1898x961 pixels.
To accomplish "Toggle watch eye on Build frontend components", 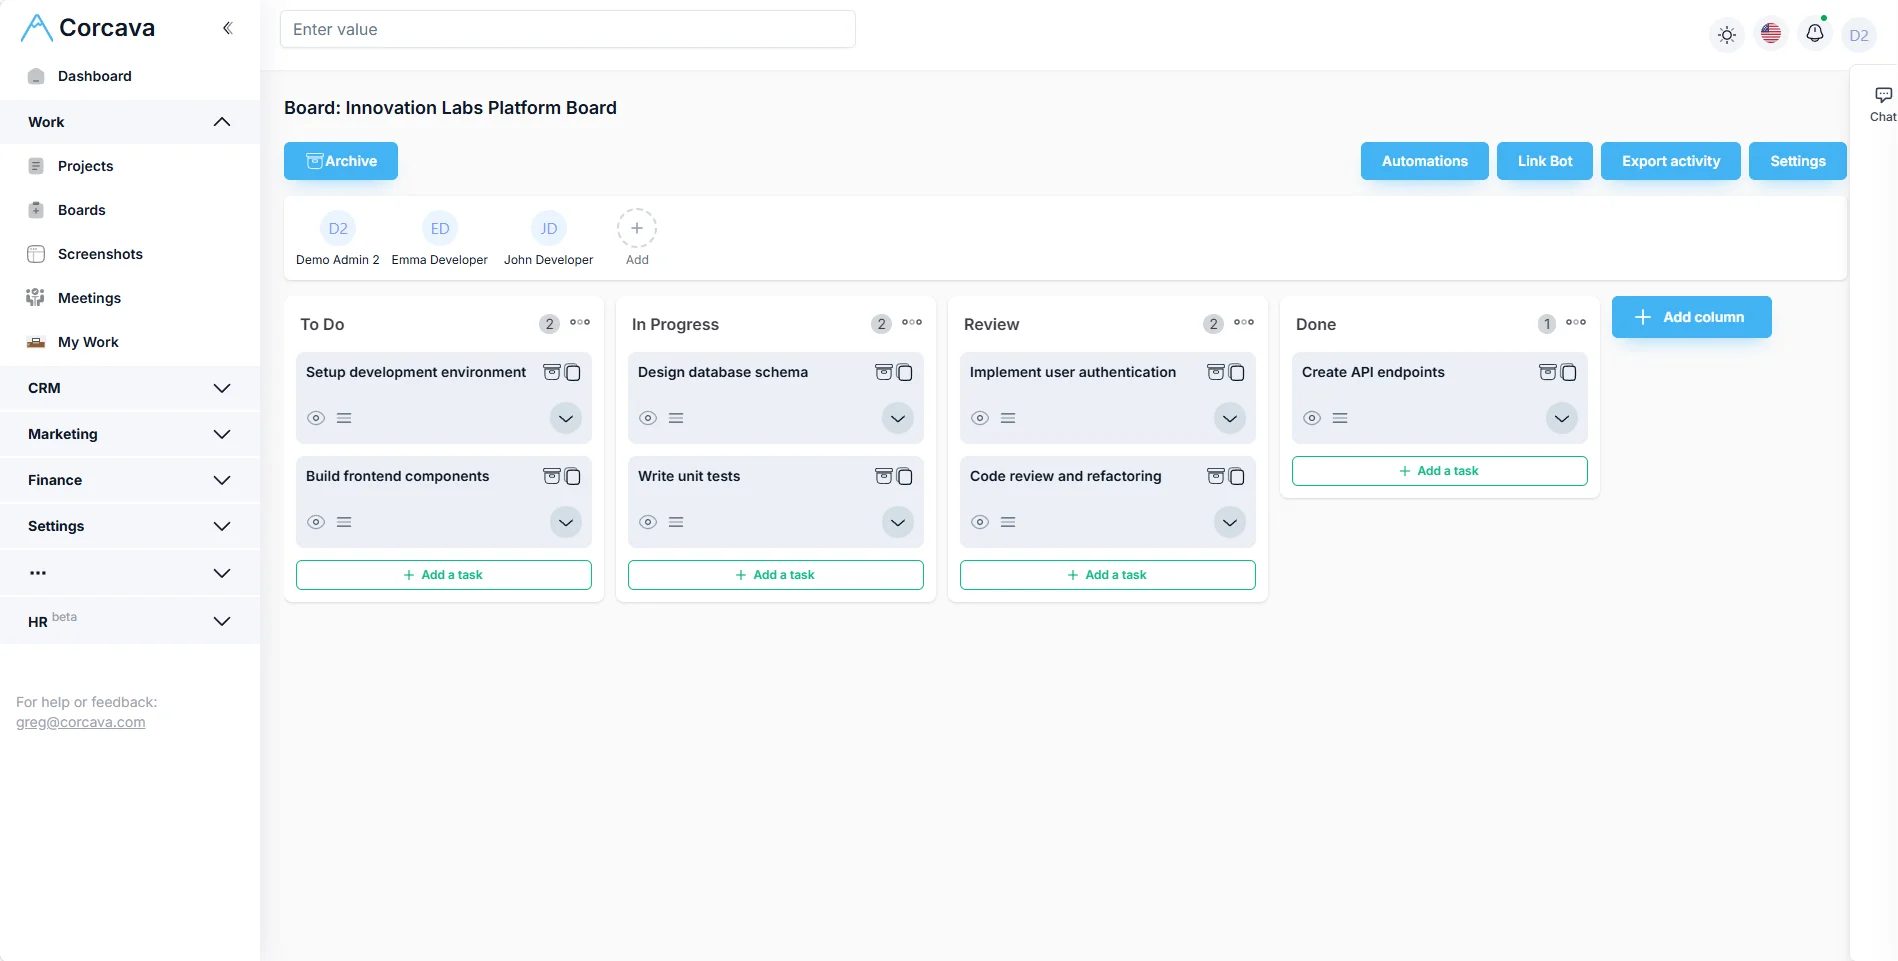I will 315,522.
